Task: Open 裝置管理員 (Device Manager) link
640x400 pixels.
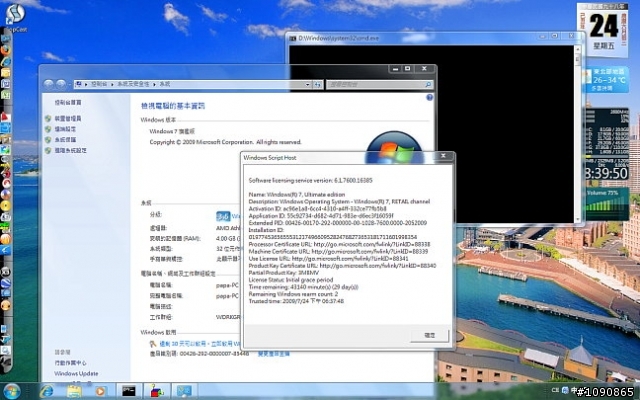Action: click(x=68, y=118)
